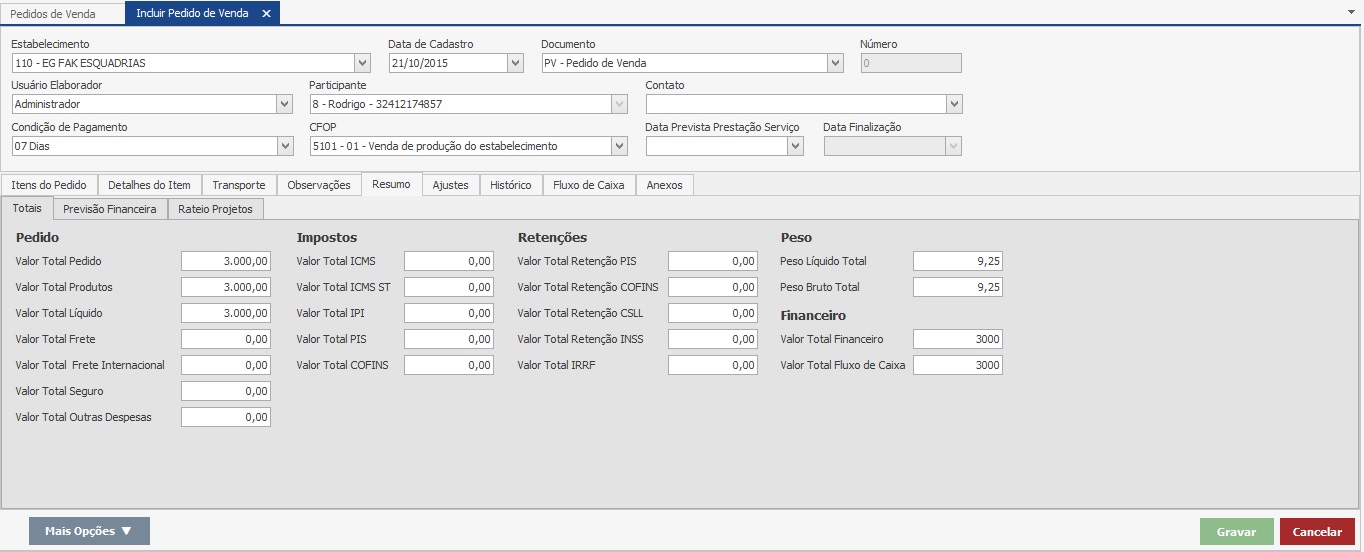Image resolution: width=1364 pixels, height=552 pixels.
Task: Select the Valor Total Outras Despesas field
Action: pyautogui.click(x=226, y=417)
